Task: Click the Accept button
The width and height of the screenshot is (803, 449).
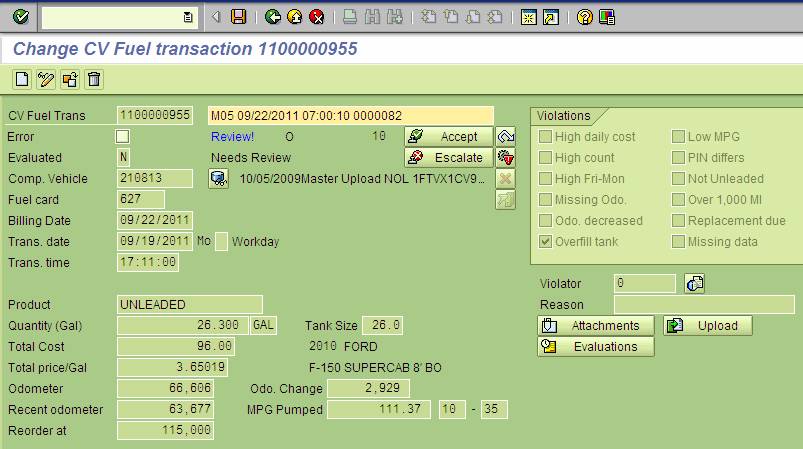Action: coord(449,137)
